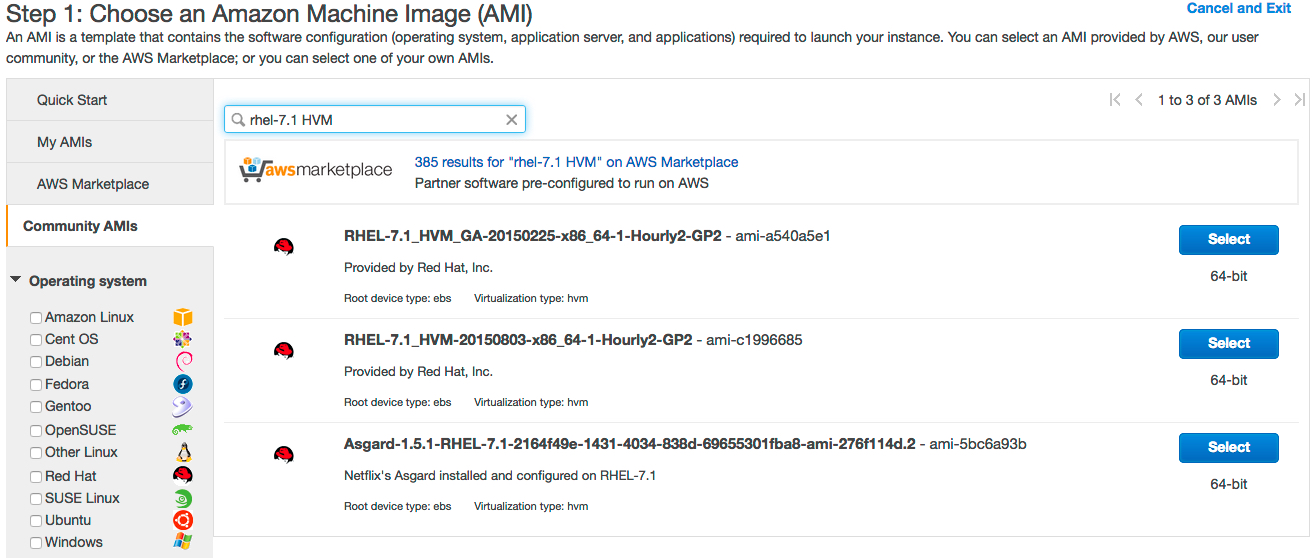Select the RHEL-7.1_HVM_GA-20150225 AMI

tap(1228, 239)
